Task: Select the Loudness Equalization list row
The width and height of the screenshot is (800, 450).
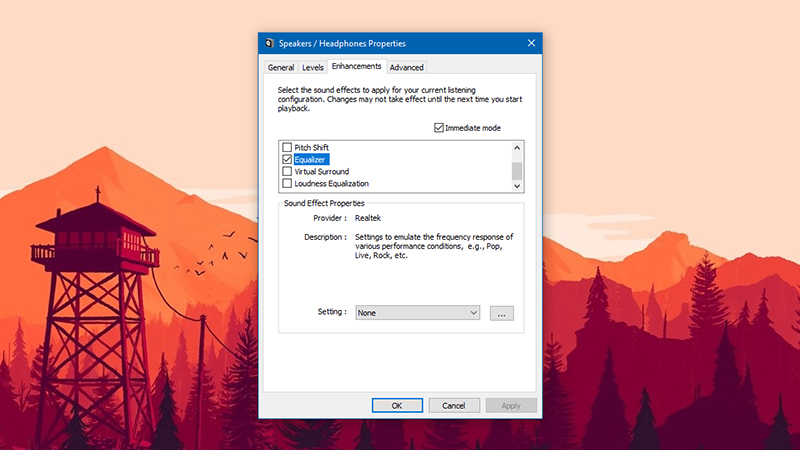Action: click(x=332, y=184)
